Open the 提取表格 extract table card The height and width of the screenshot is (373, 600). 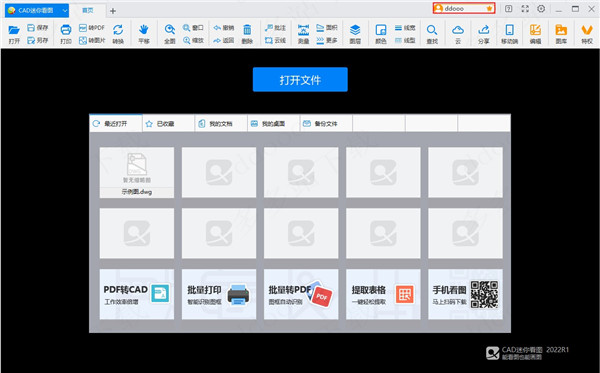pyautogui.click(x=383, y=294)
